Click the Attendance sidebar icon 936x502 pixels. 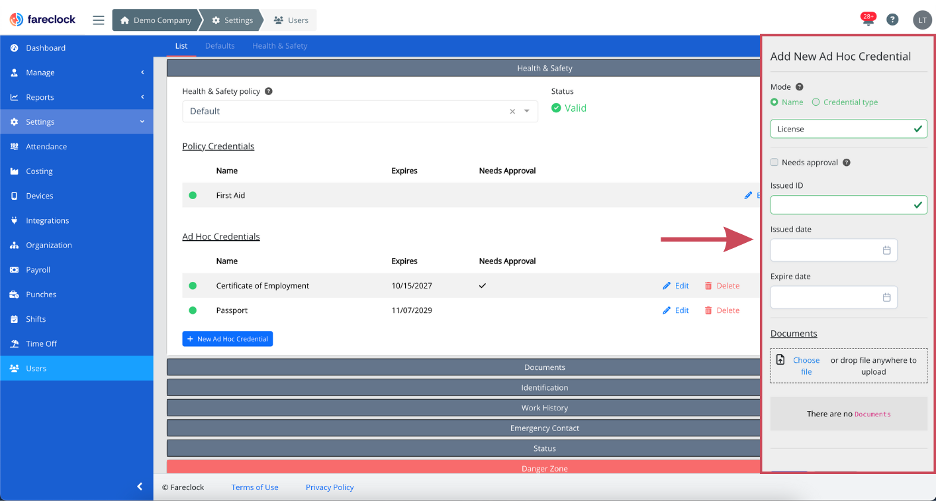pos(14,146)
